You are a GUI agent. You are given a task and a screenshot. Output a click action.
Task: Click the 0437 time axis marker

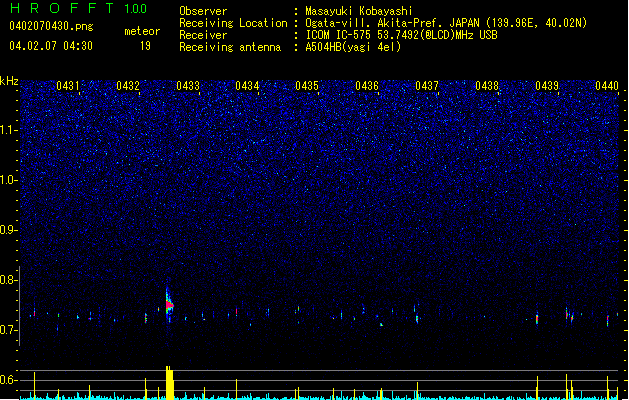427,86
